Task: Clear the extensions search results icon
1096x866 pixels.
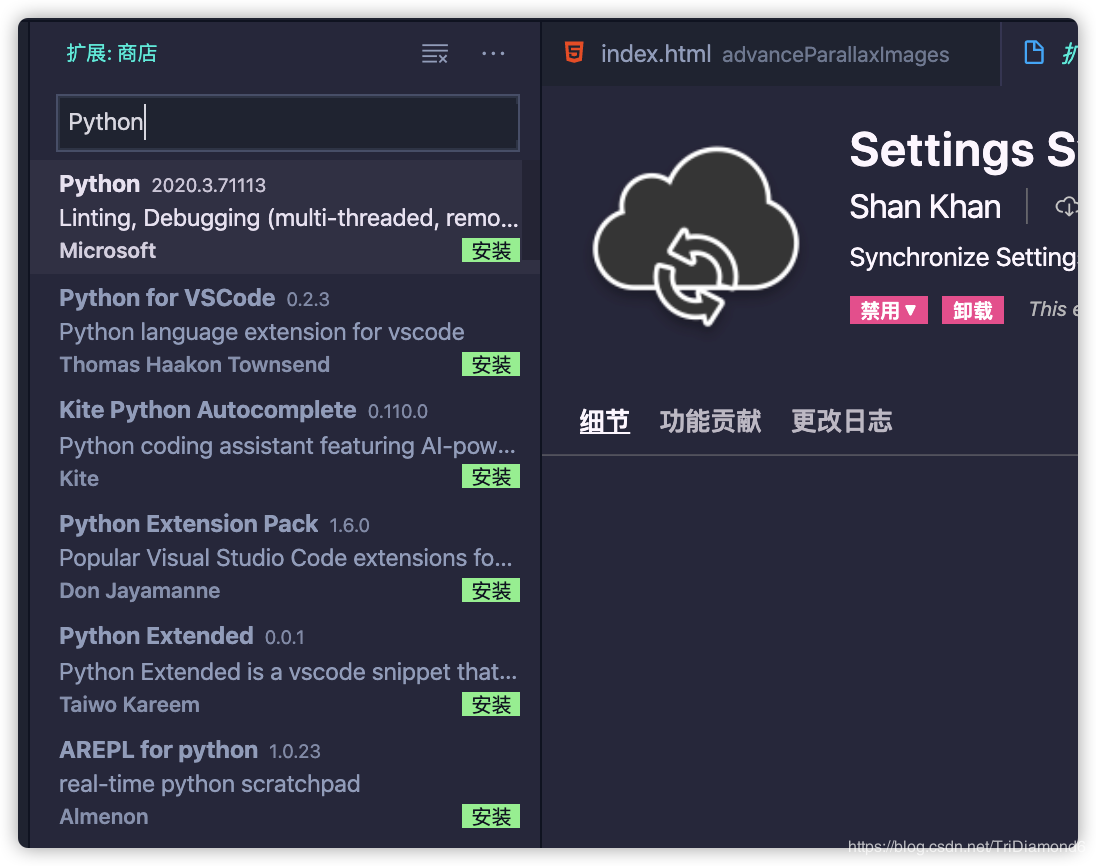Action: [434, 54]
